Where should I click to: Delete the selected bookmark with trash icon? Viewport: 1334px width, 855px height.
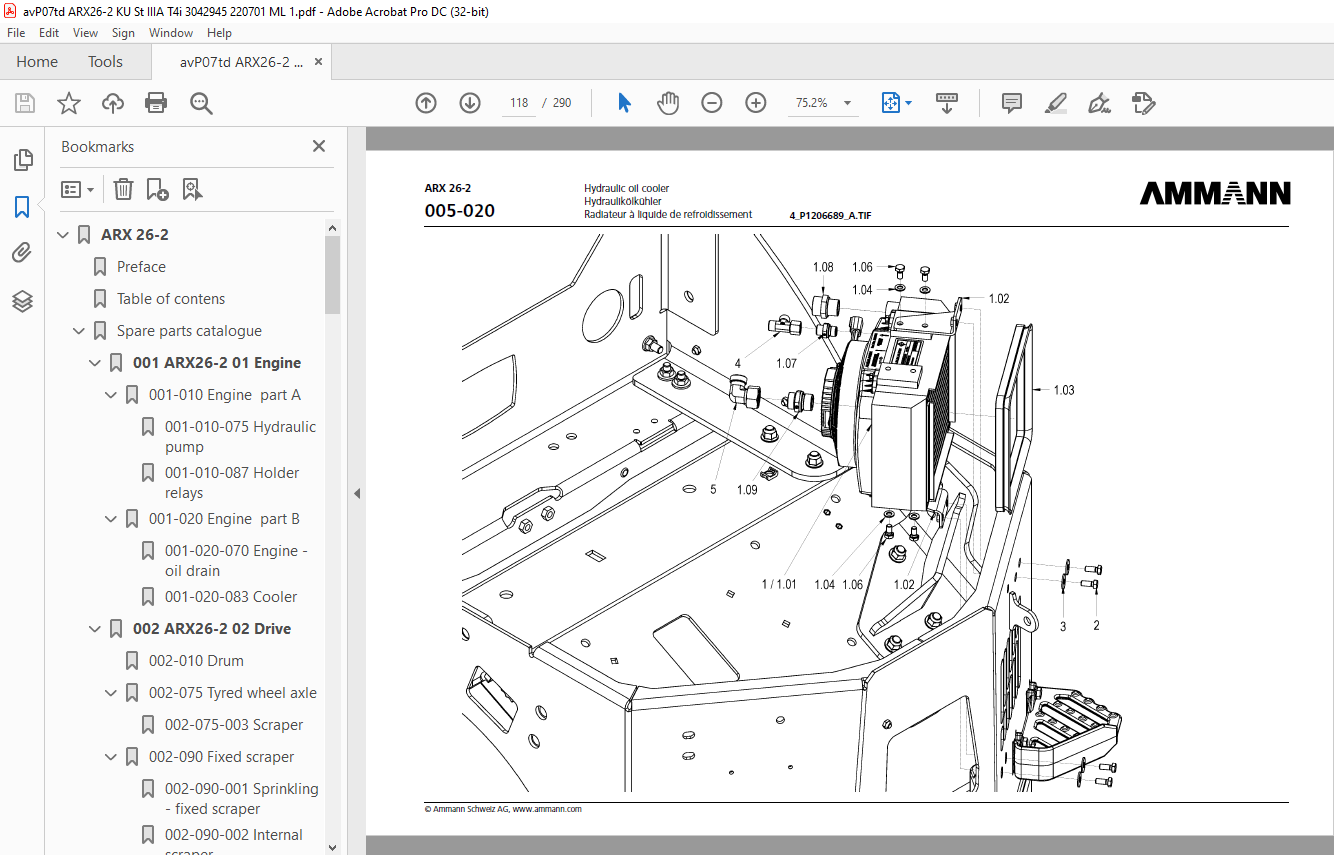point(123,189)
